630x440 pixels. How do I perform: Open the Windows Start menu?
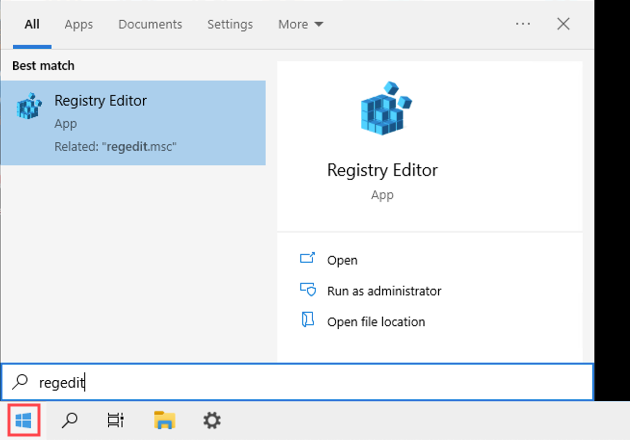(x=24, y=421)
